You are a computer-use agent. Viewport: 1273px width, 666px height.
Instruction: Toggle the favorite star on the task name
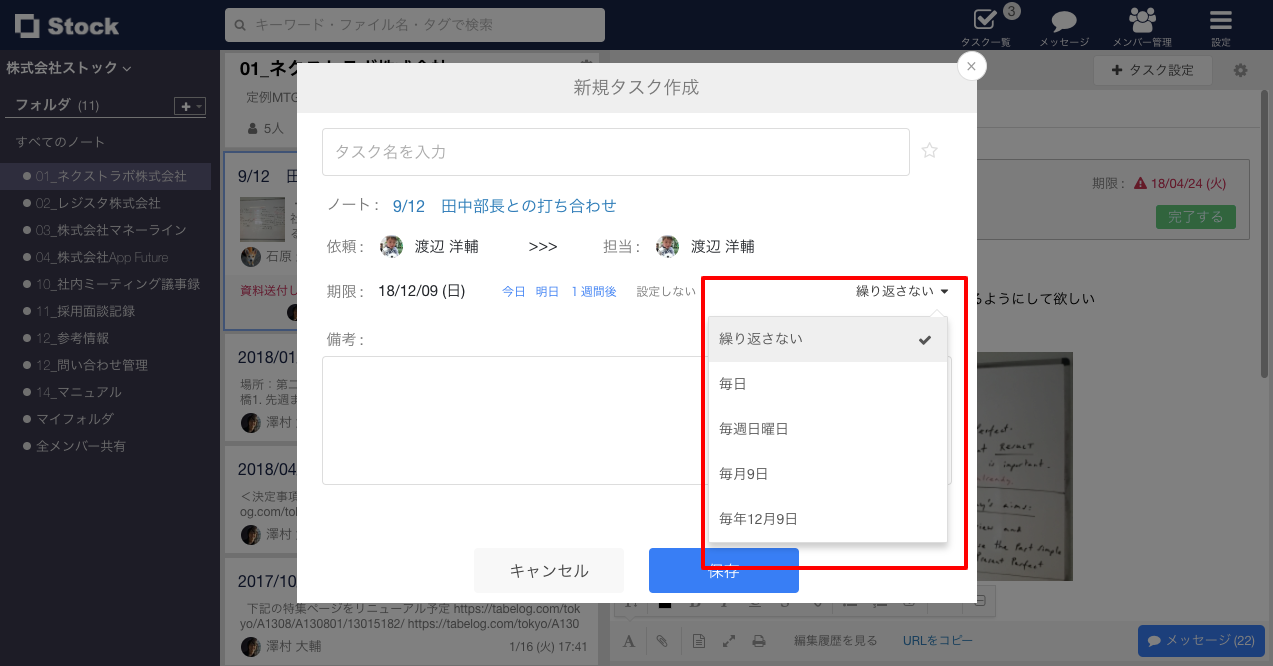(x=929, y=149)
